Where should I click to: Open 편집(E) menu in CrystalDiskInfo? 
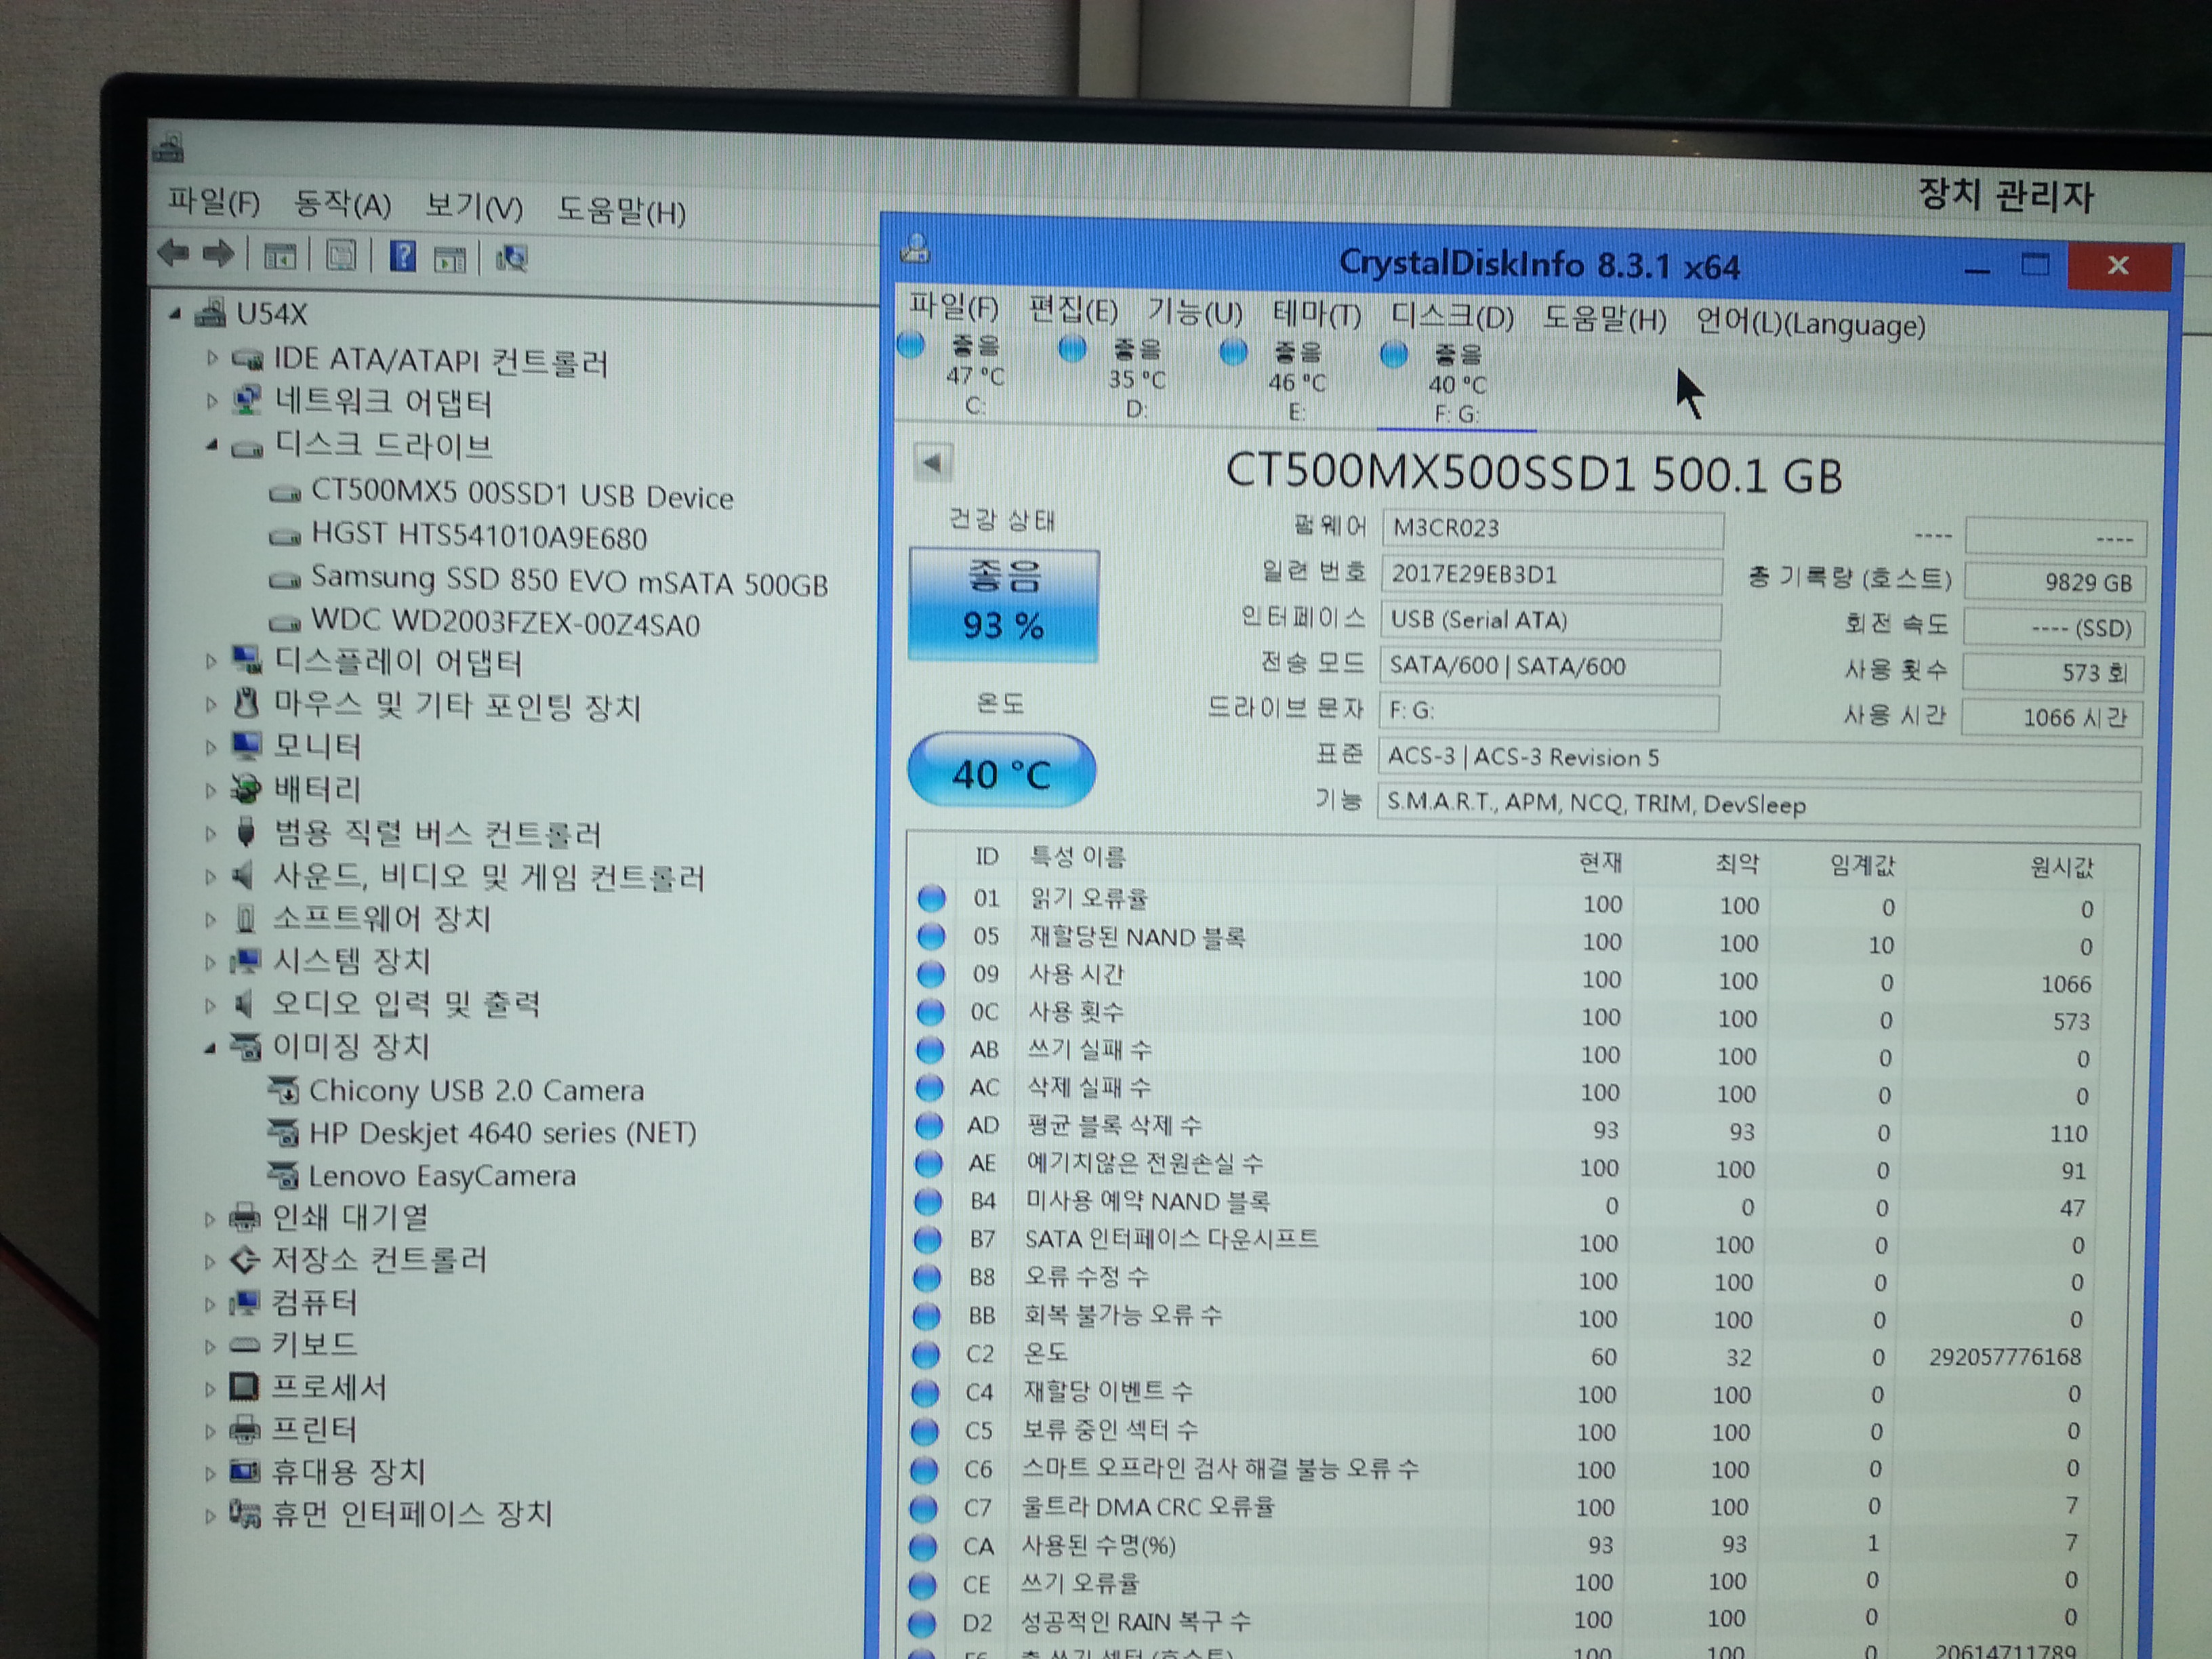coord(1073,310)
